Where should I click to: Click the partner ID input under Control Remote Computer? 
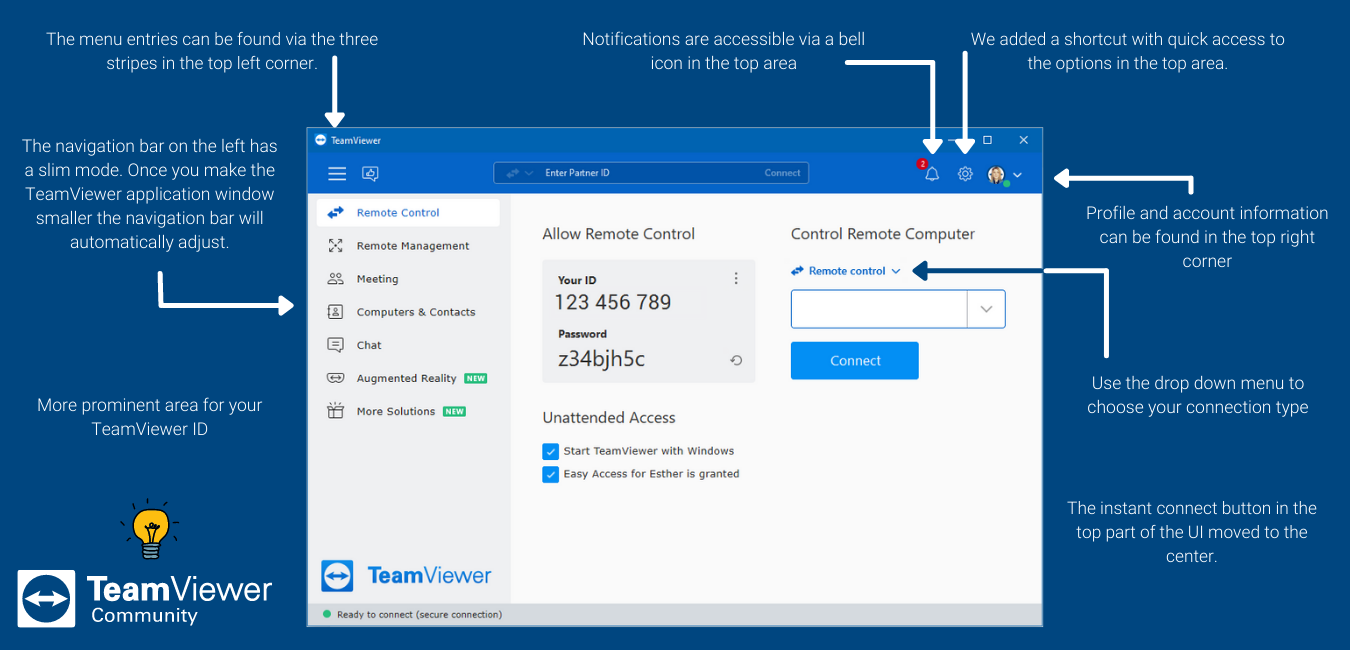tap(879, 309)
